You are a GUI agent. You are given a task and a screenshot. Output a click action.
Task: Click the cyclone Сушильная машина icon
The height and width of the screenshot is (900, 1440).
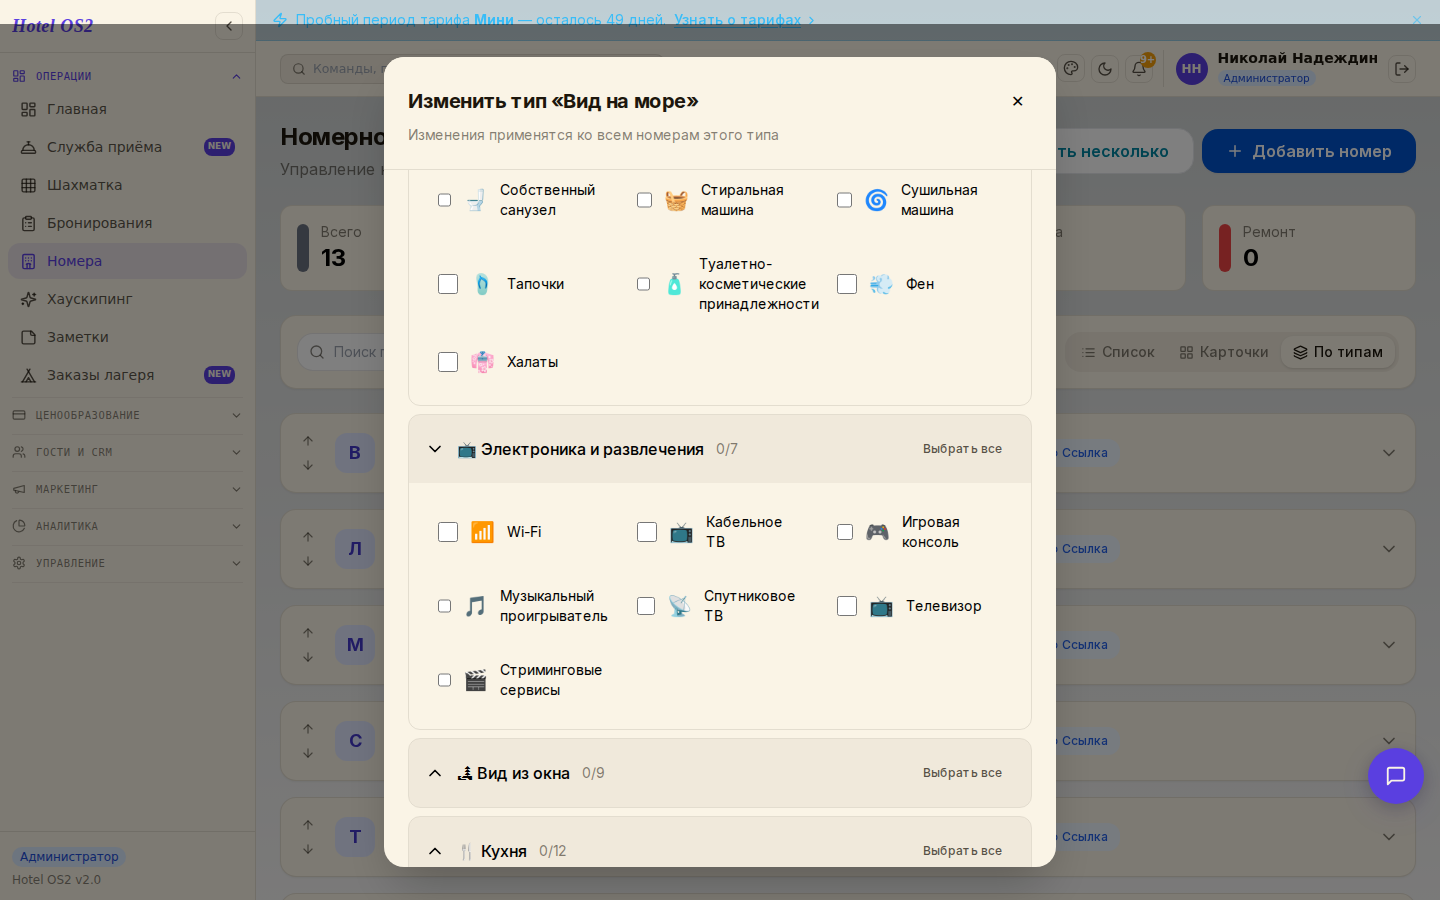[x=876, y=200]
